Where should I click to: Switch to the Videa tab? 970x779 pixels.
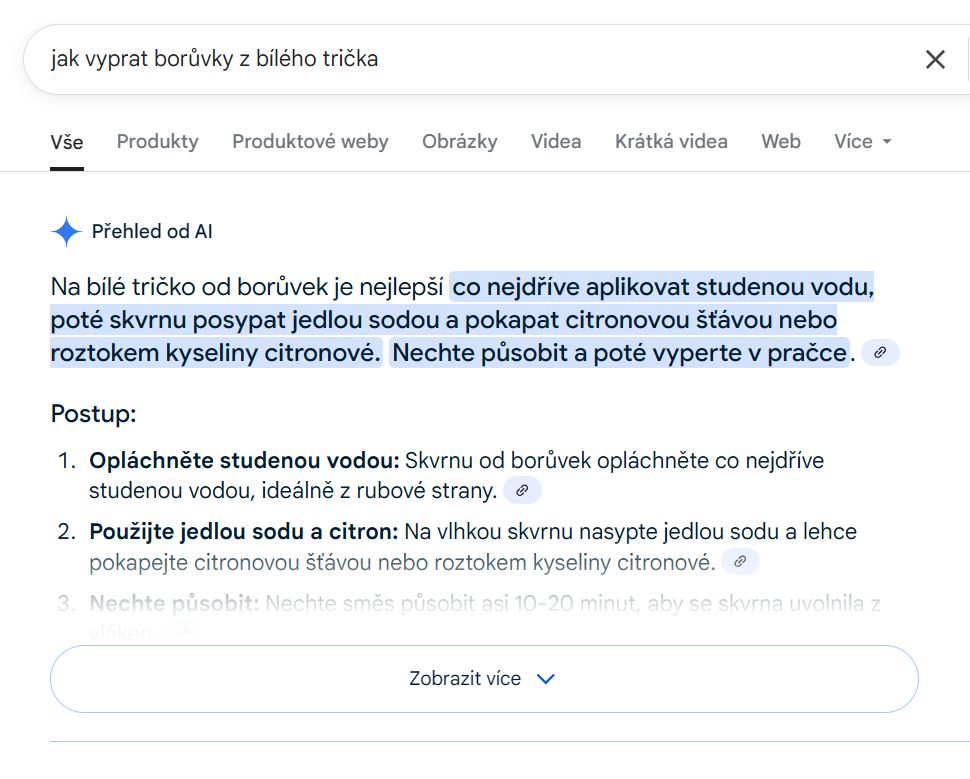tap(556, 142)
